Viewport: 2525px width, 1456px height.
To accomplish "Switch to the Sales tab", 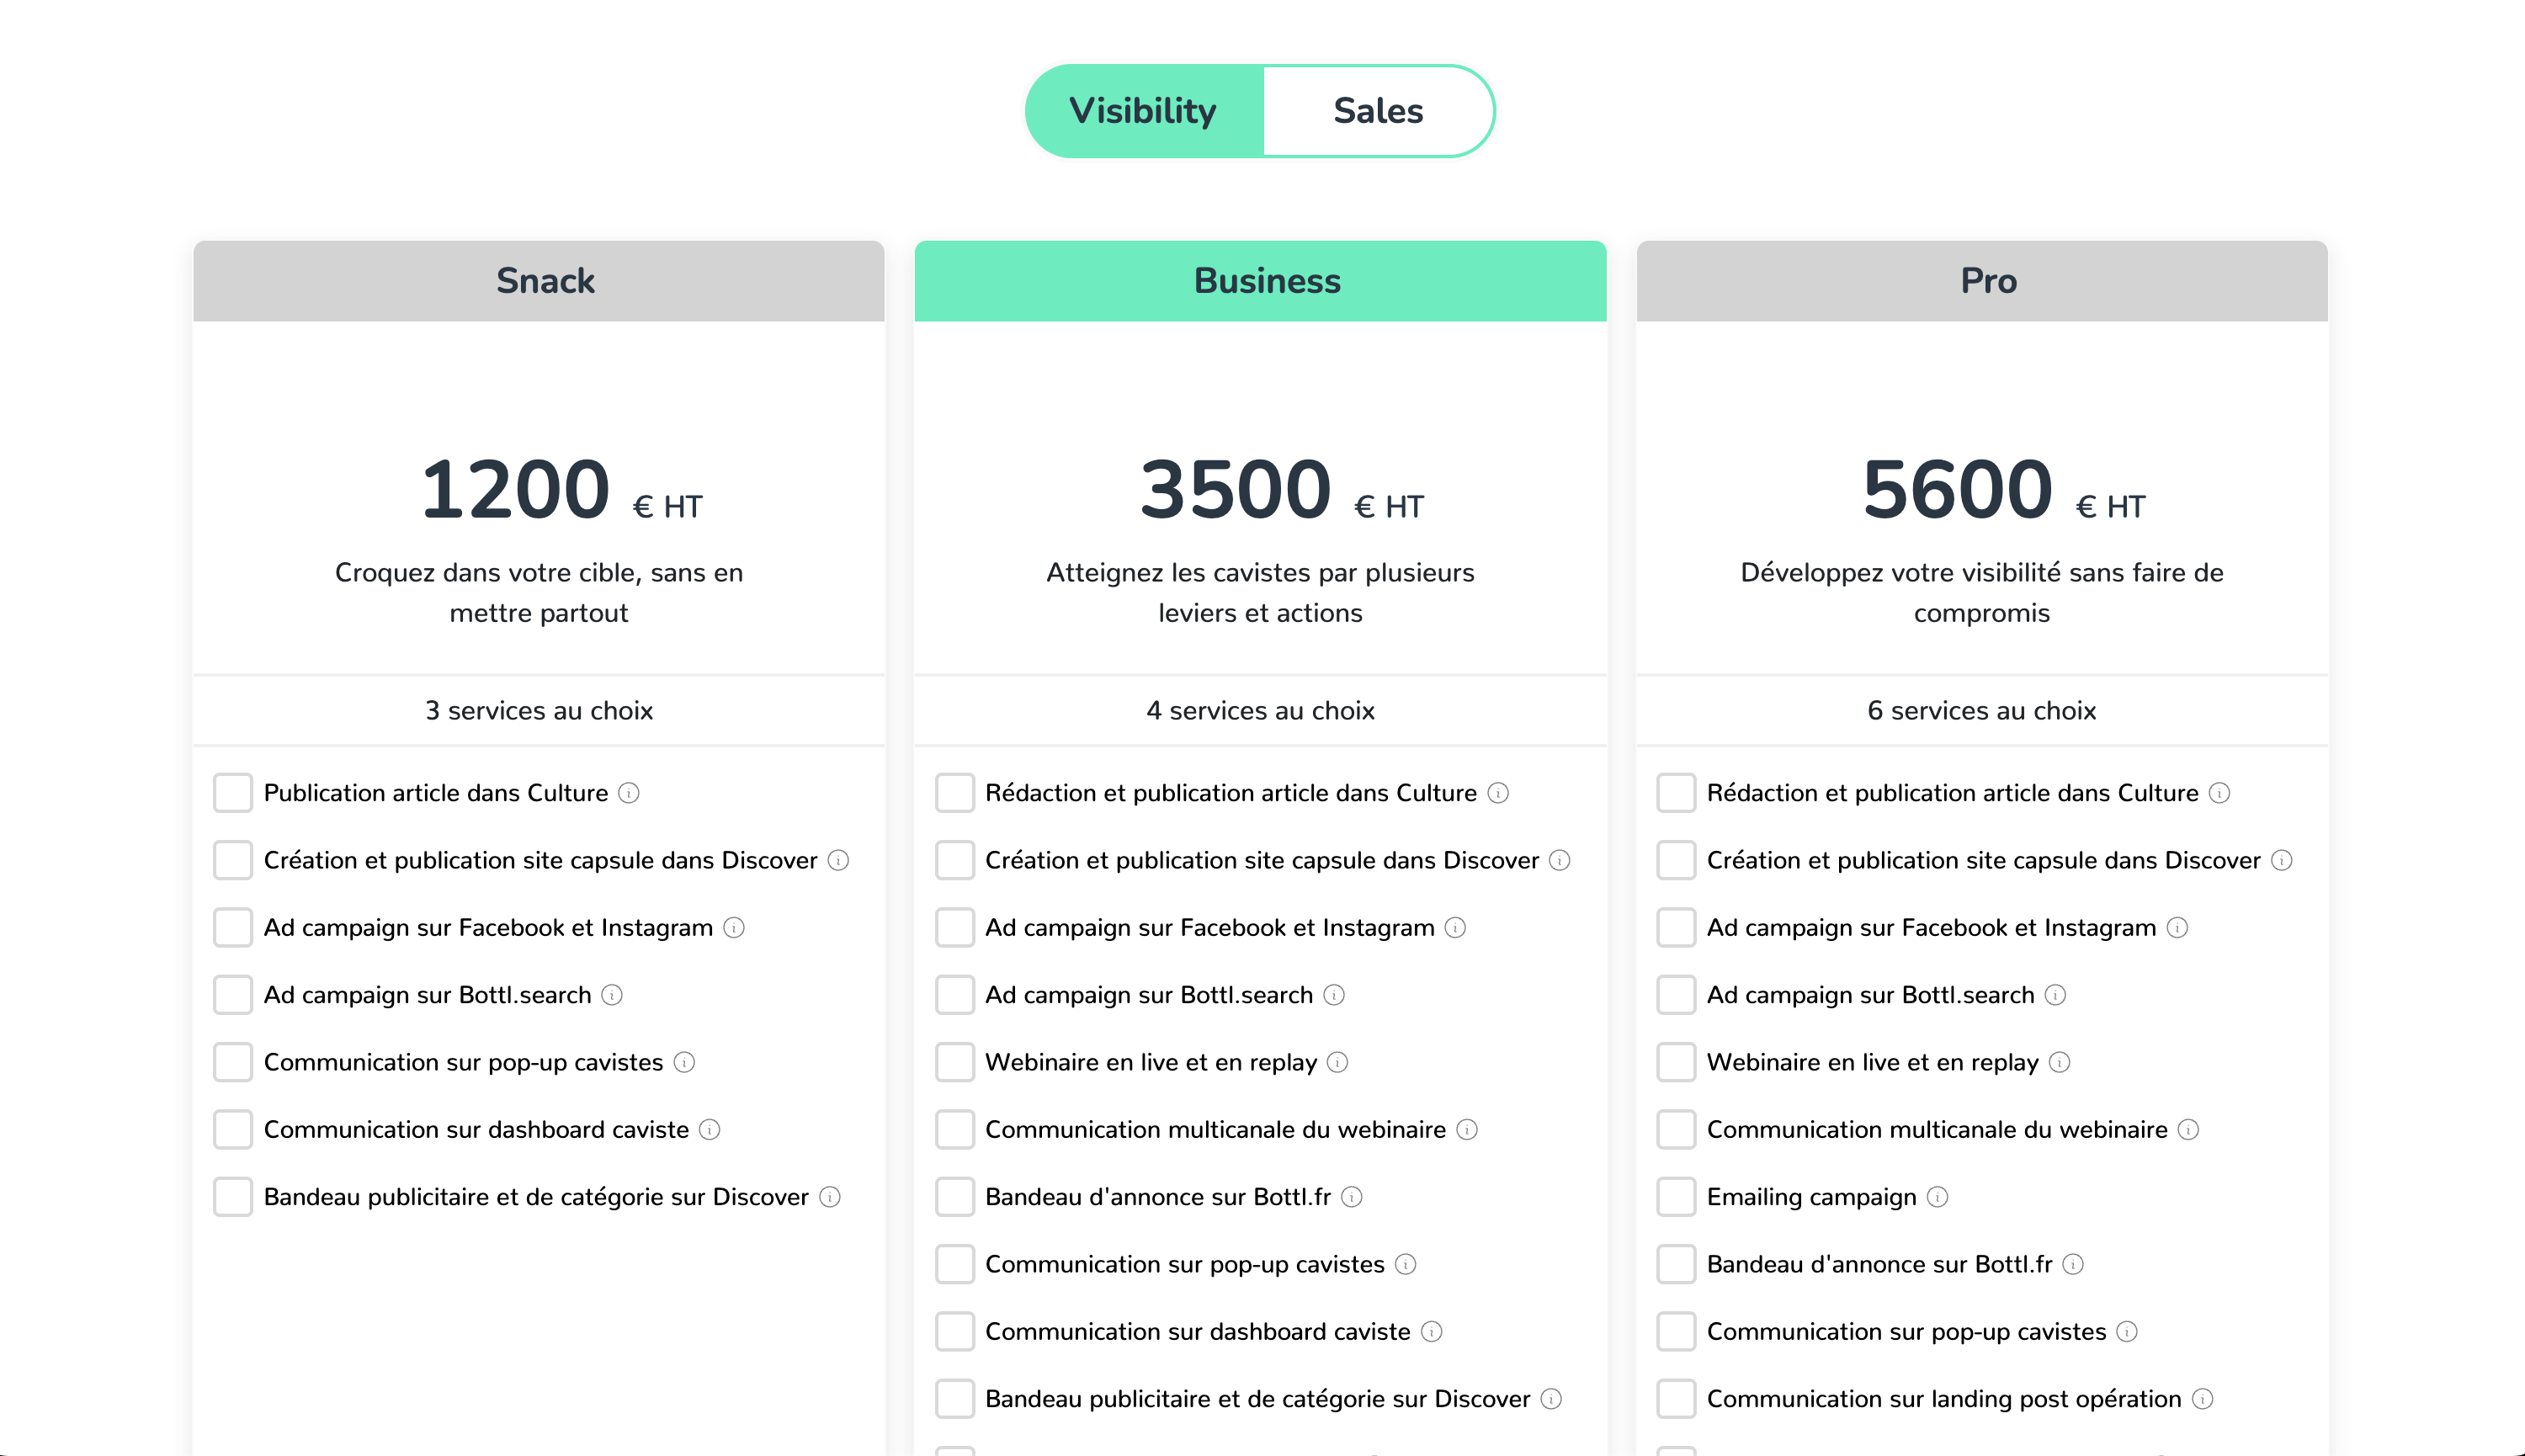I will tap(1377, 111).
